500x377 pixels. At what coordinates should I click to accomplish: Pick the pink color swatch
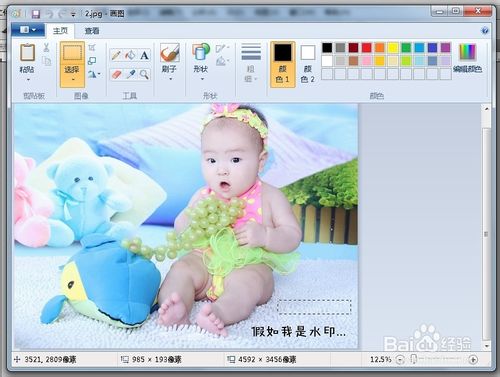[x=366, y=61]
